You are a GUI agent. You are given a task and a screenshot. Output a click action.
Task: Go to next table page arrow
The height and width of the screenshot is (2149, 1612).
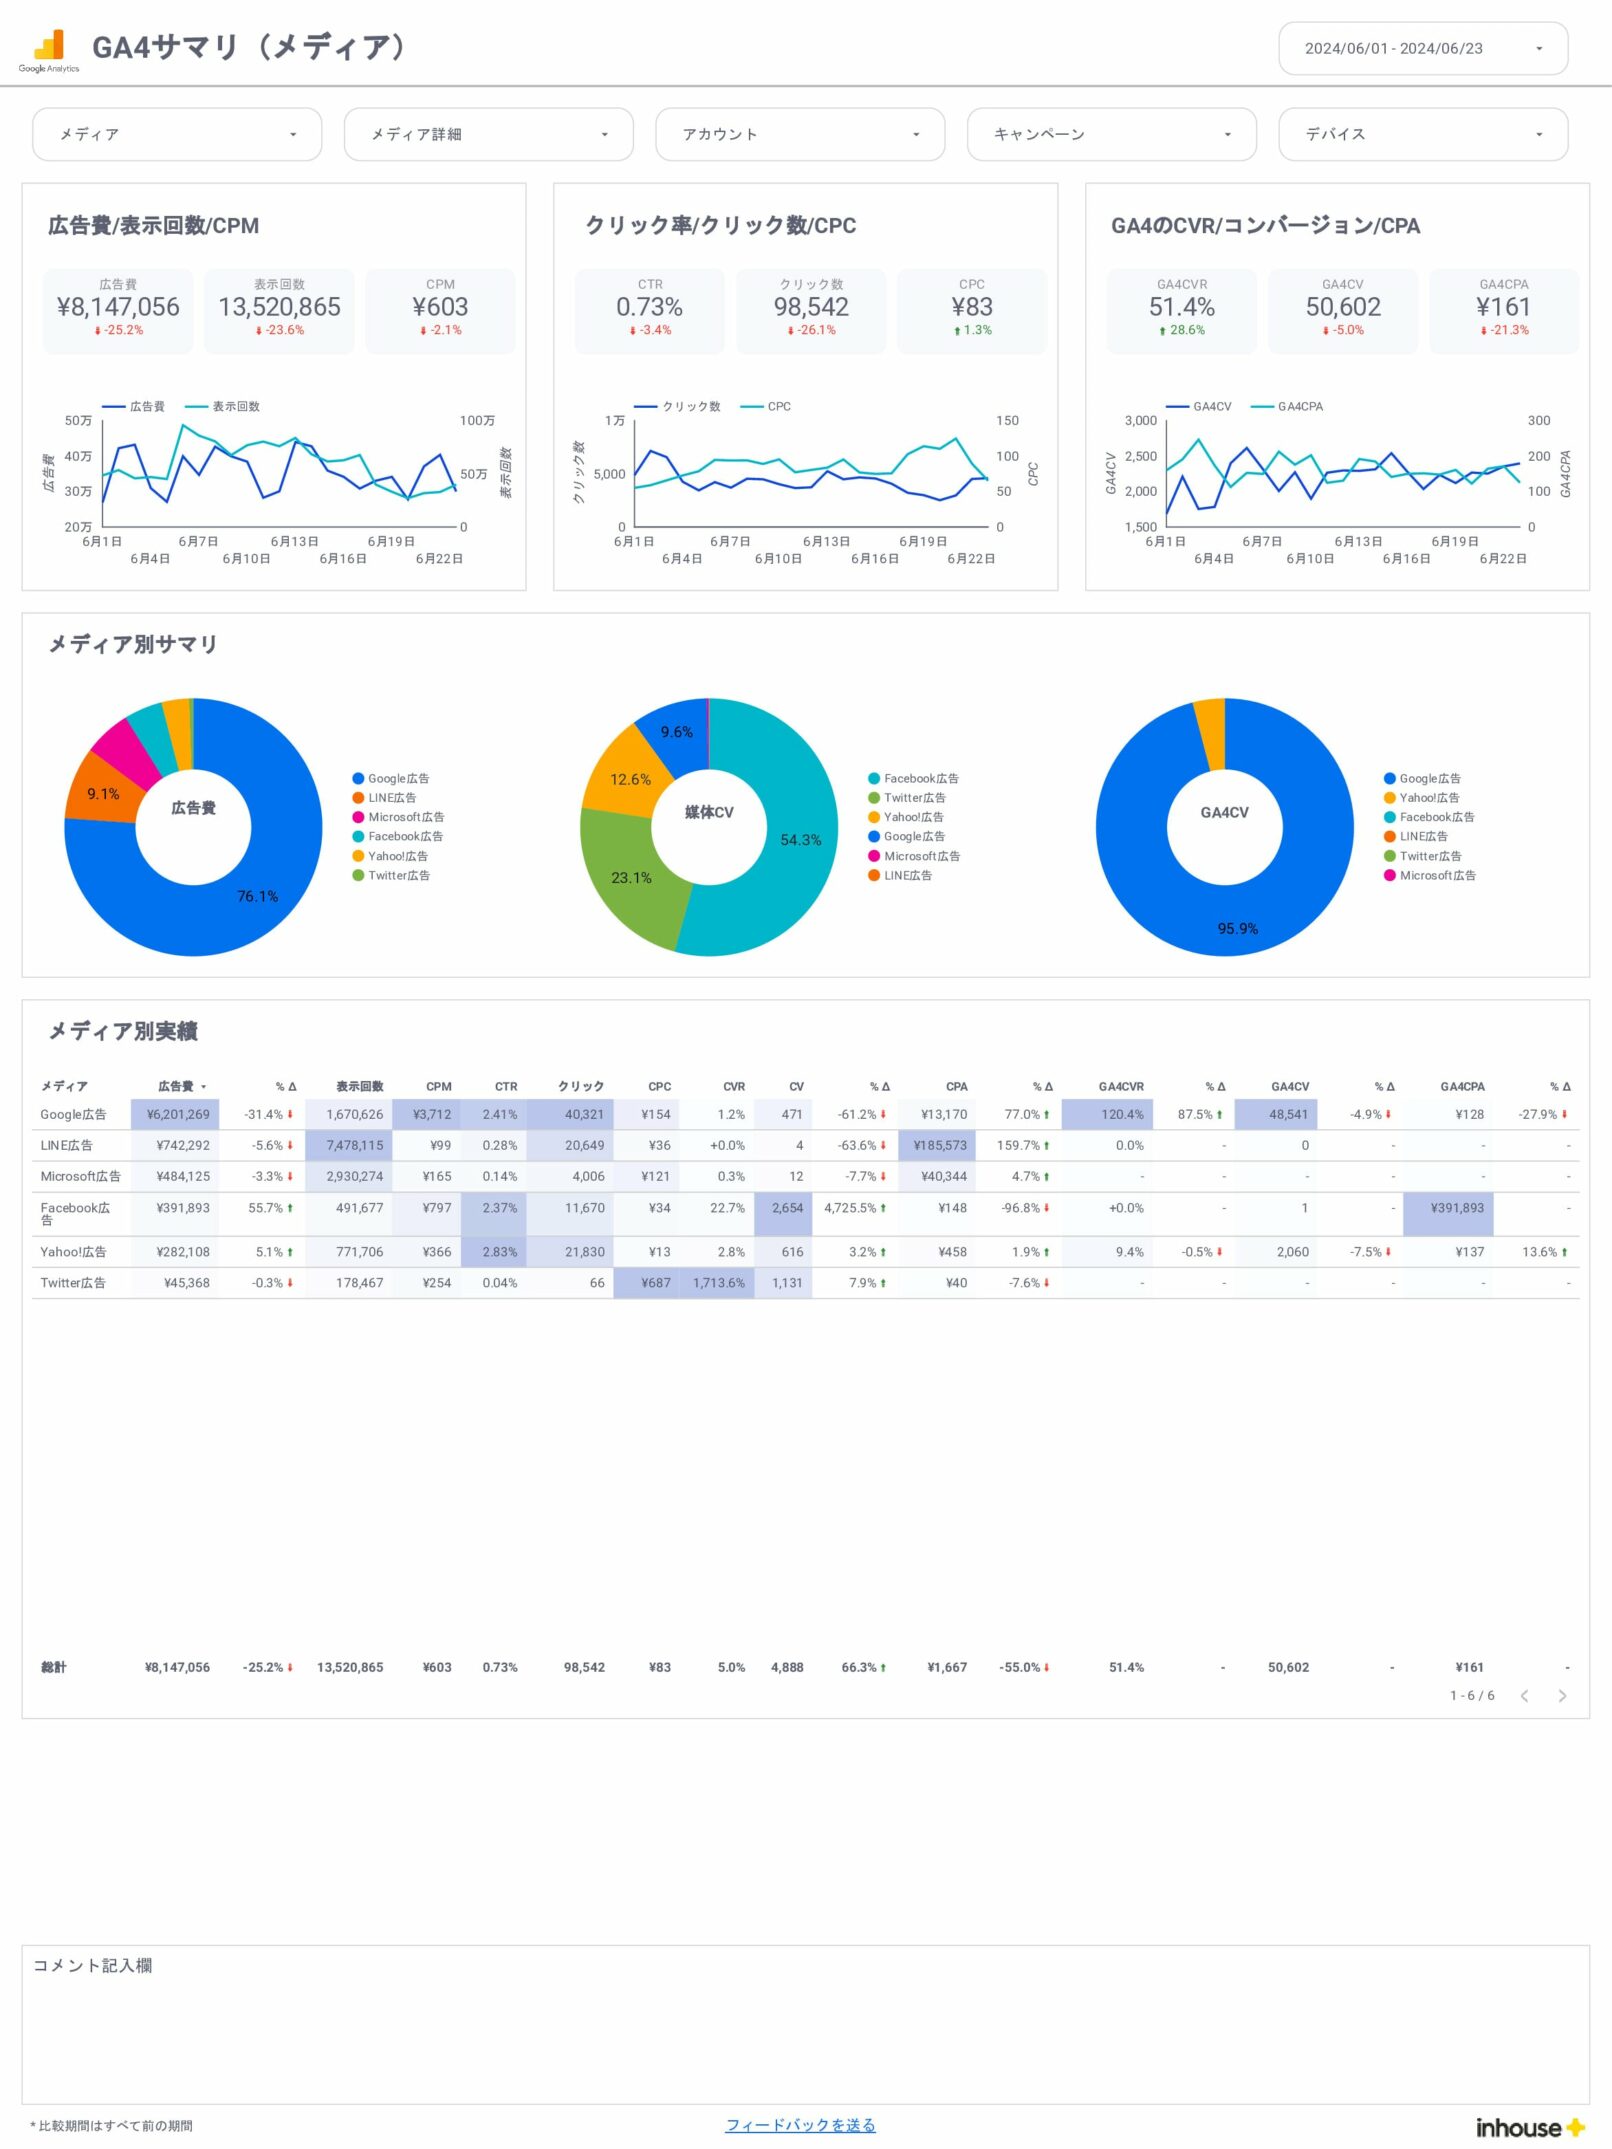[1562, 1695]
